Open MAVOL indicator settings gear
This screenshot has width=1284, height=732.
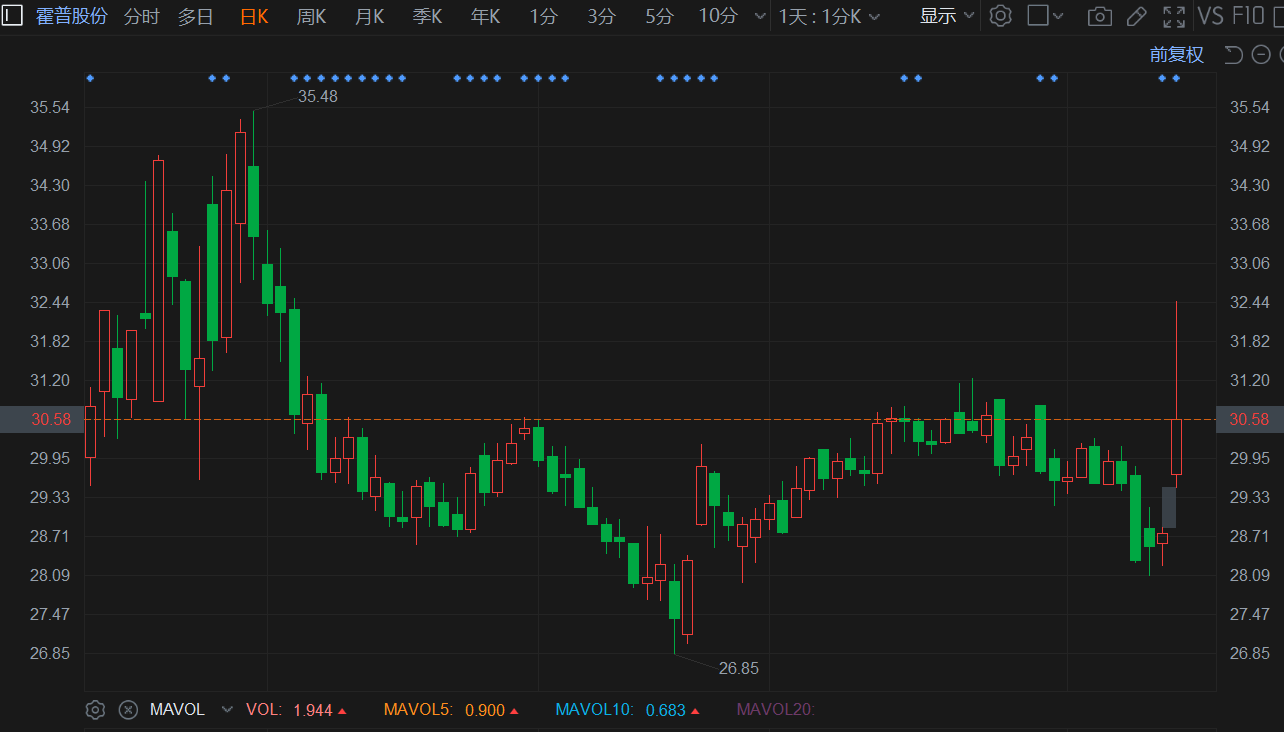click(95, 710)
